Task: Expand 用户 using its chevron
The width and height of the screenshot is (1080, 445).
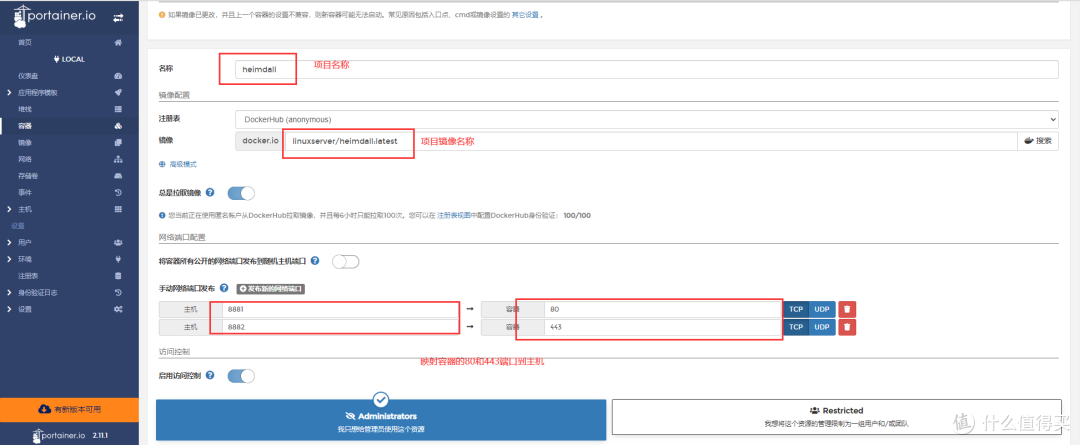Action: pyautogui.click(x=9, y=242)
